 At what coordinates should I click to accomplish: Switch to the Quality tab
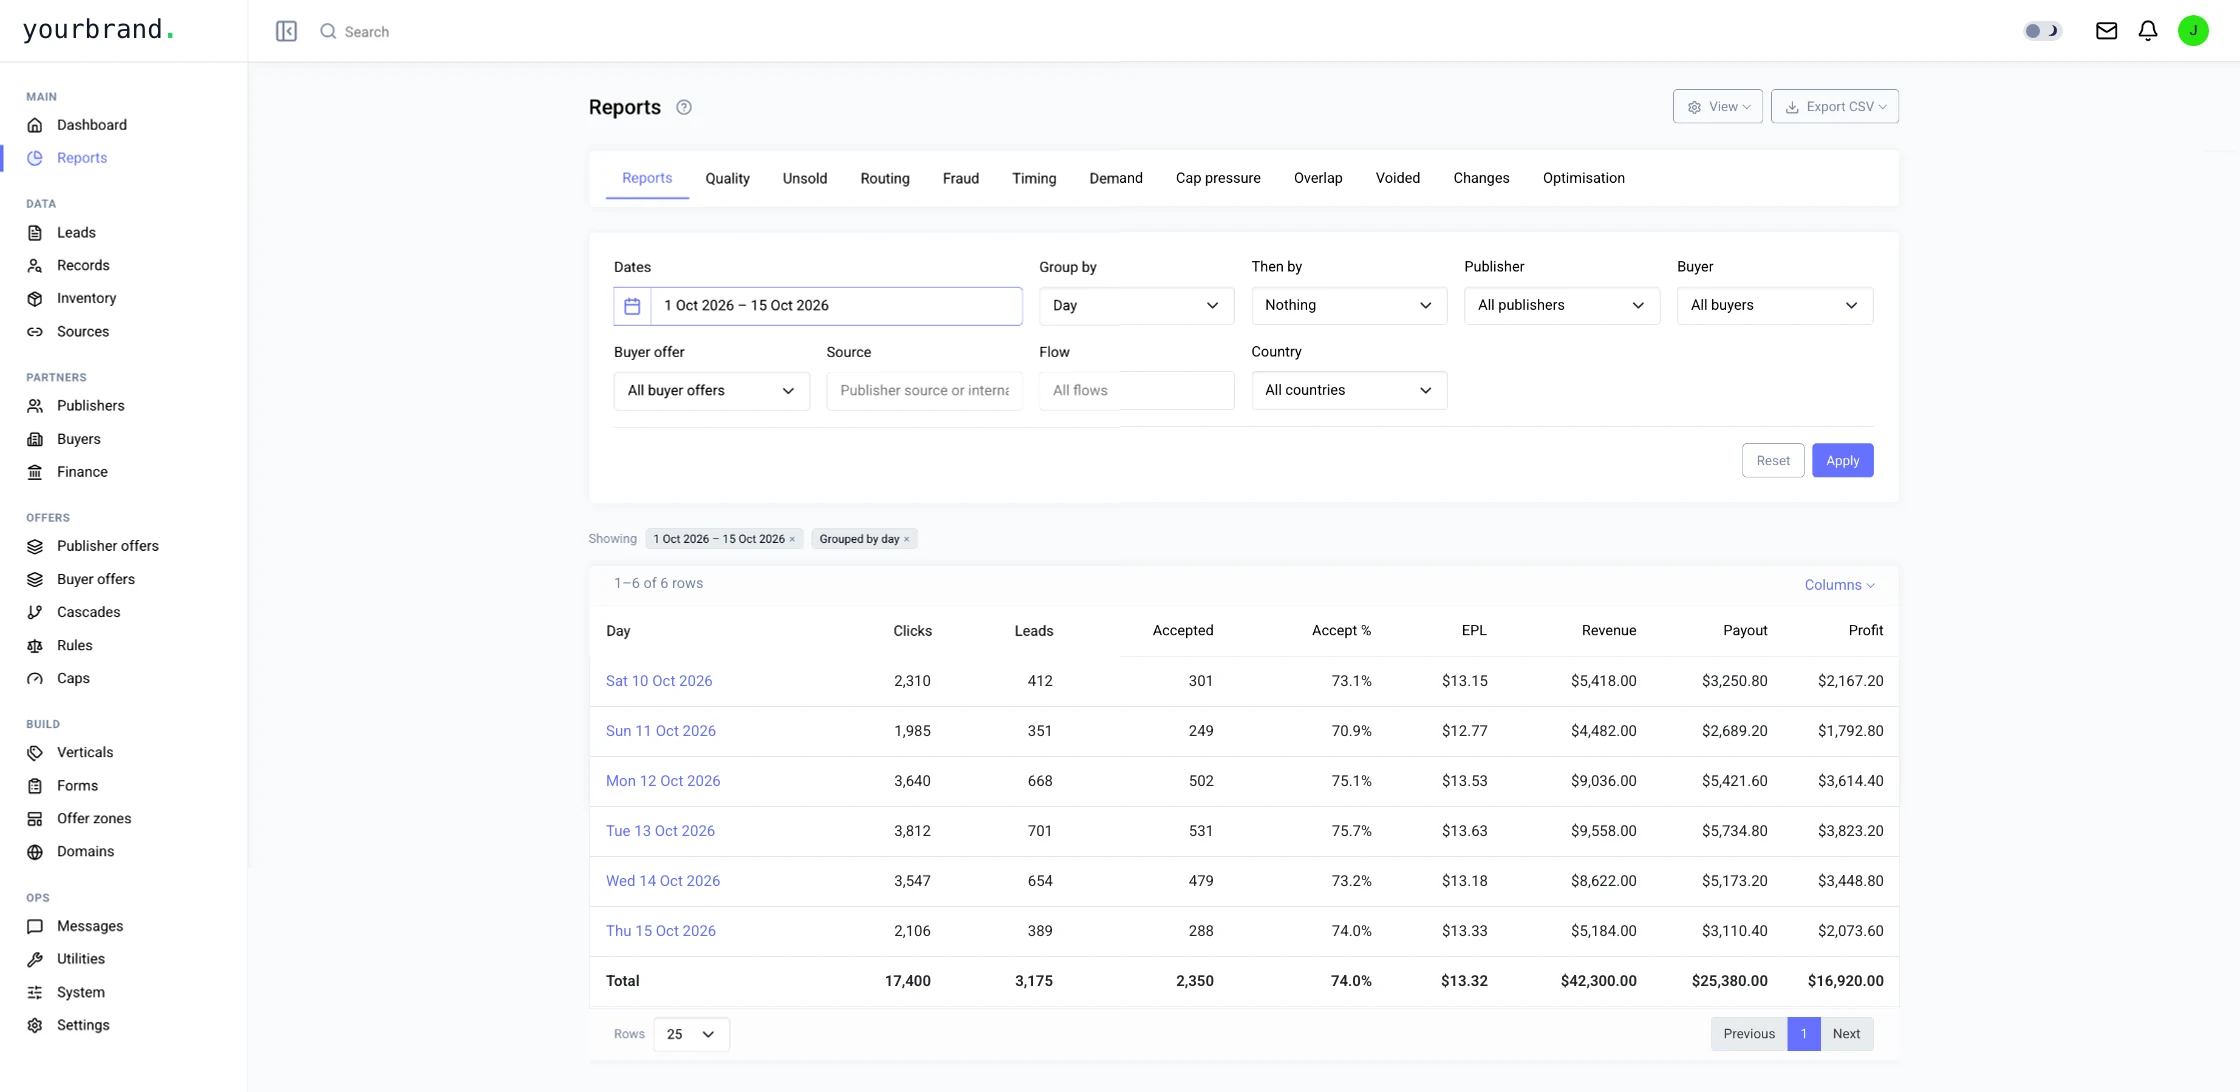pos(727,179)
